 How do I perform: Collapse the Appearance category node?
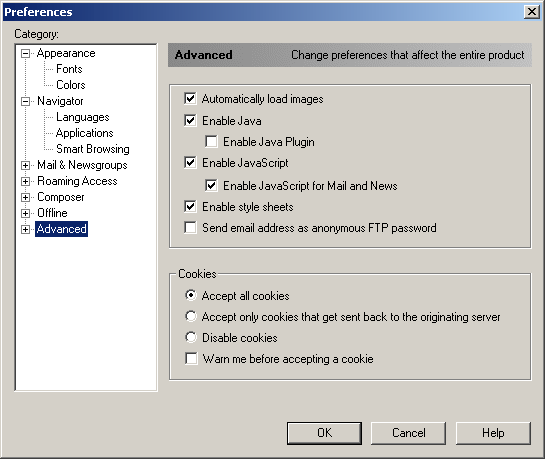pos(25,54)
